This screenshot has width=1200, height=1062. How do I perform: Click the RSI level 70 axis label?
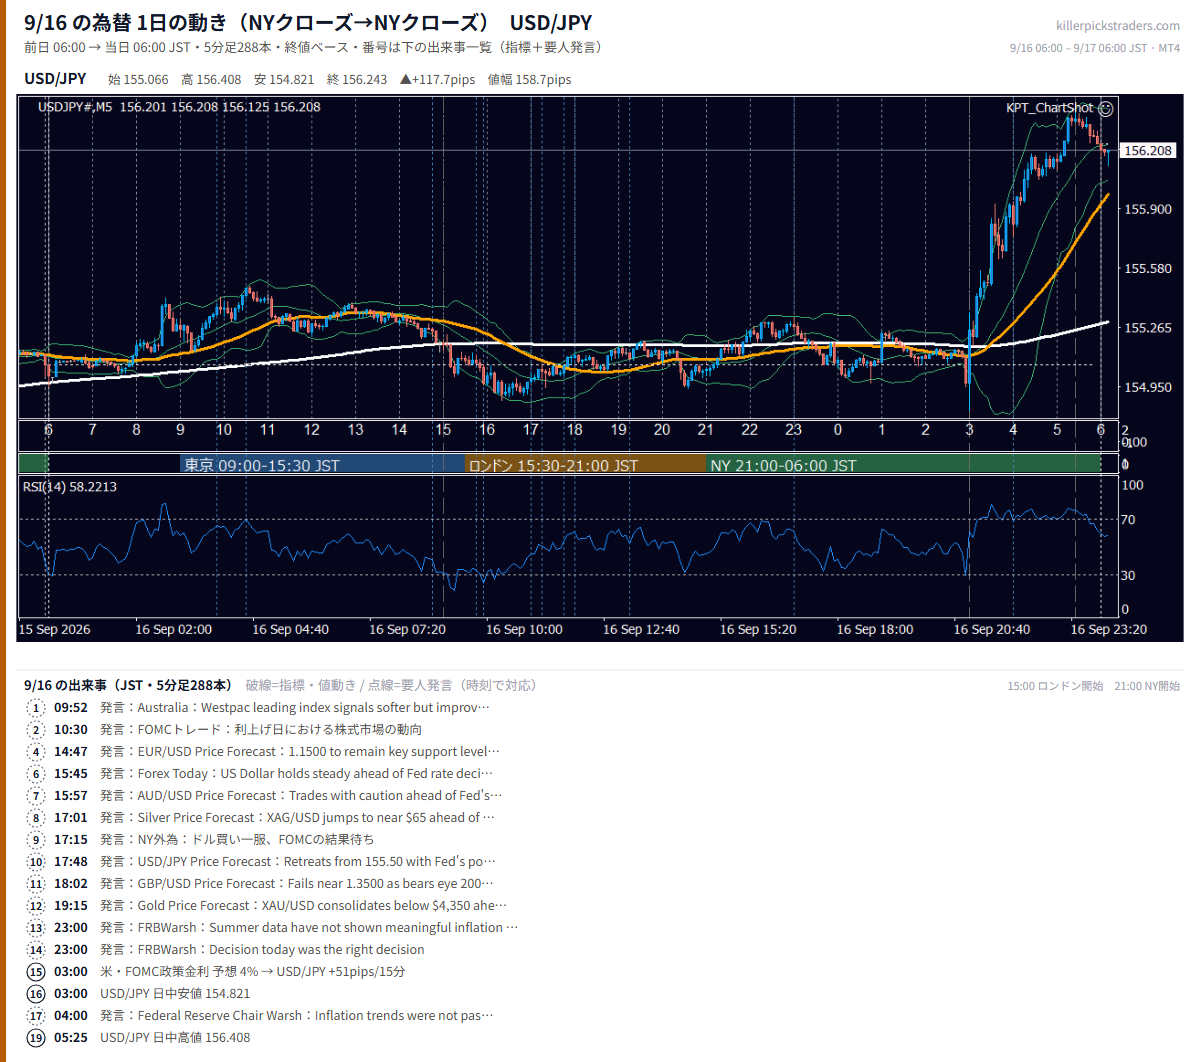[1128, 520]
